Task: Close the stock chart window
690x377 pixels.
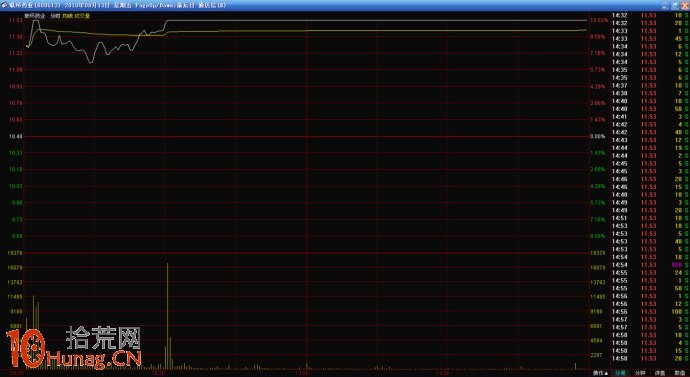Action: coord(685,5)
